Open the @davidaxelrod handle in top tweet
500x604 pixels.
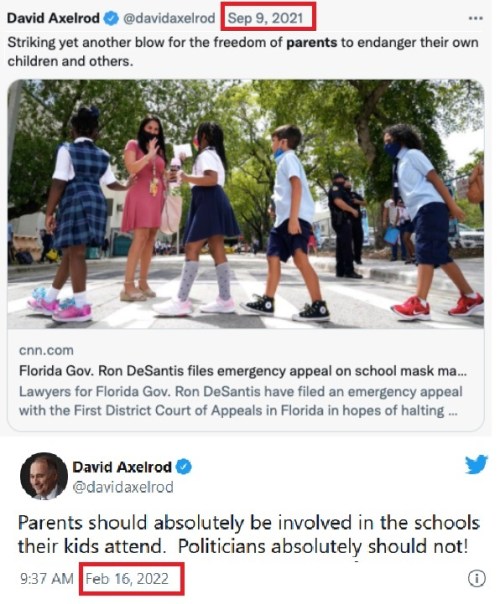(169, 18)
